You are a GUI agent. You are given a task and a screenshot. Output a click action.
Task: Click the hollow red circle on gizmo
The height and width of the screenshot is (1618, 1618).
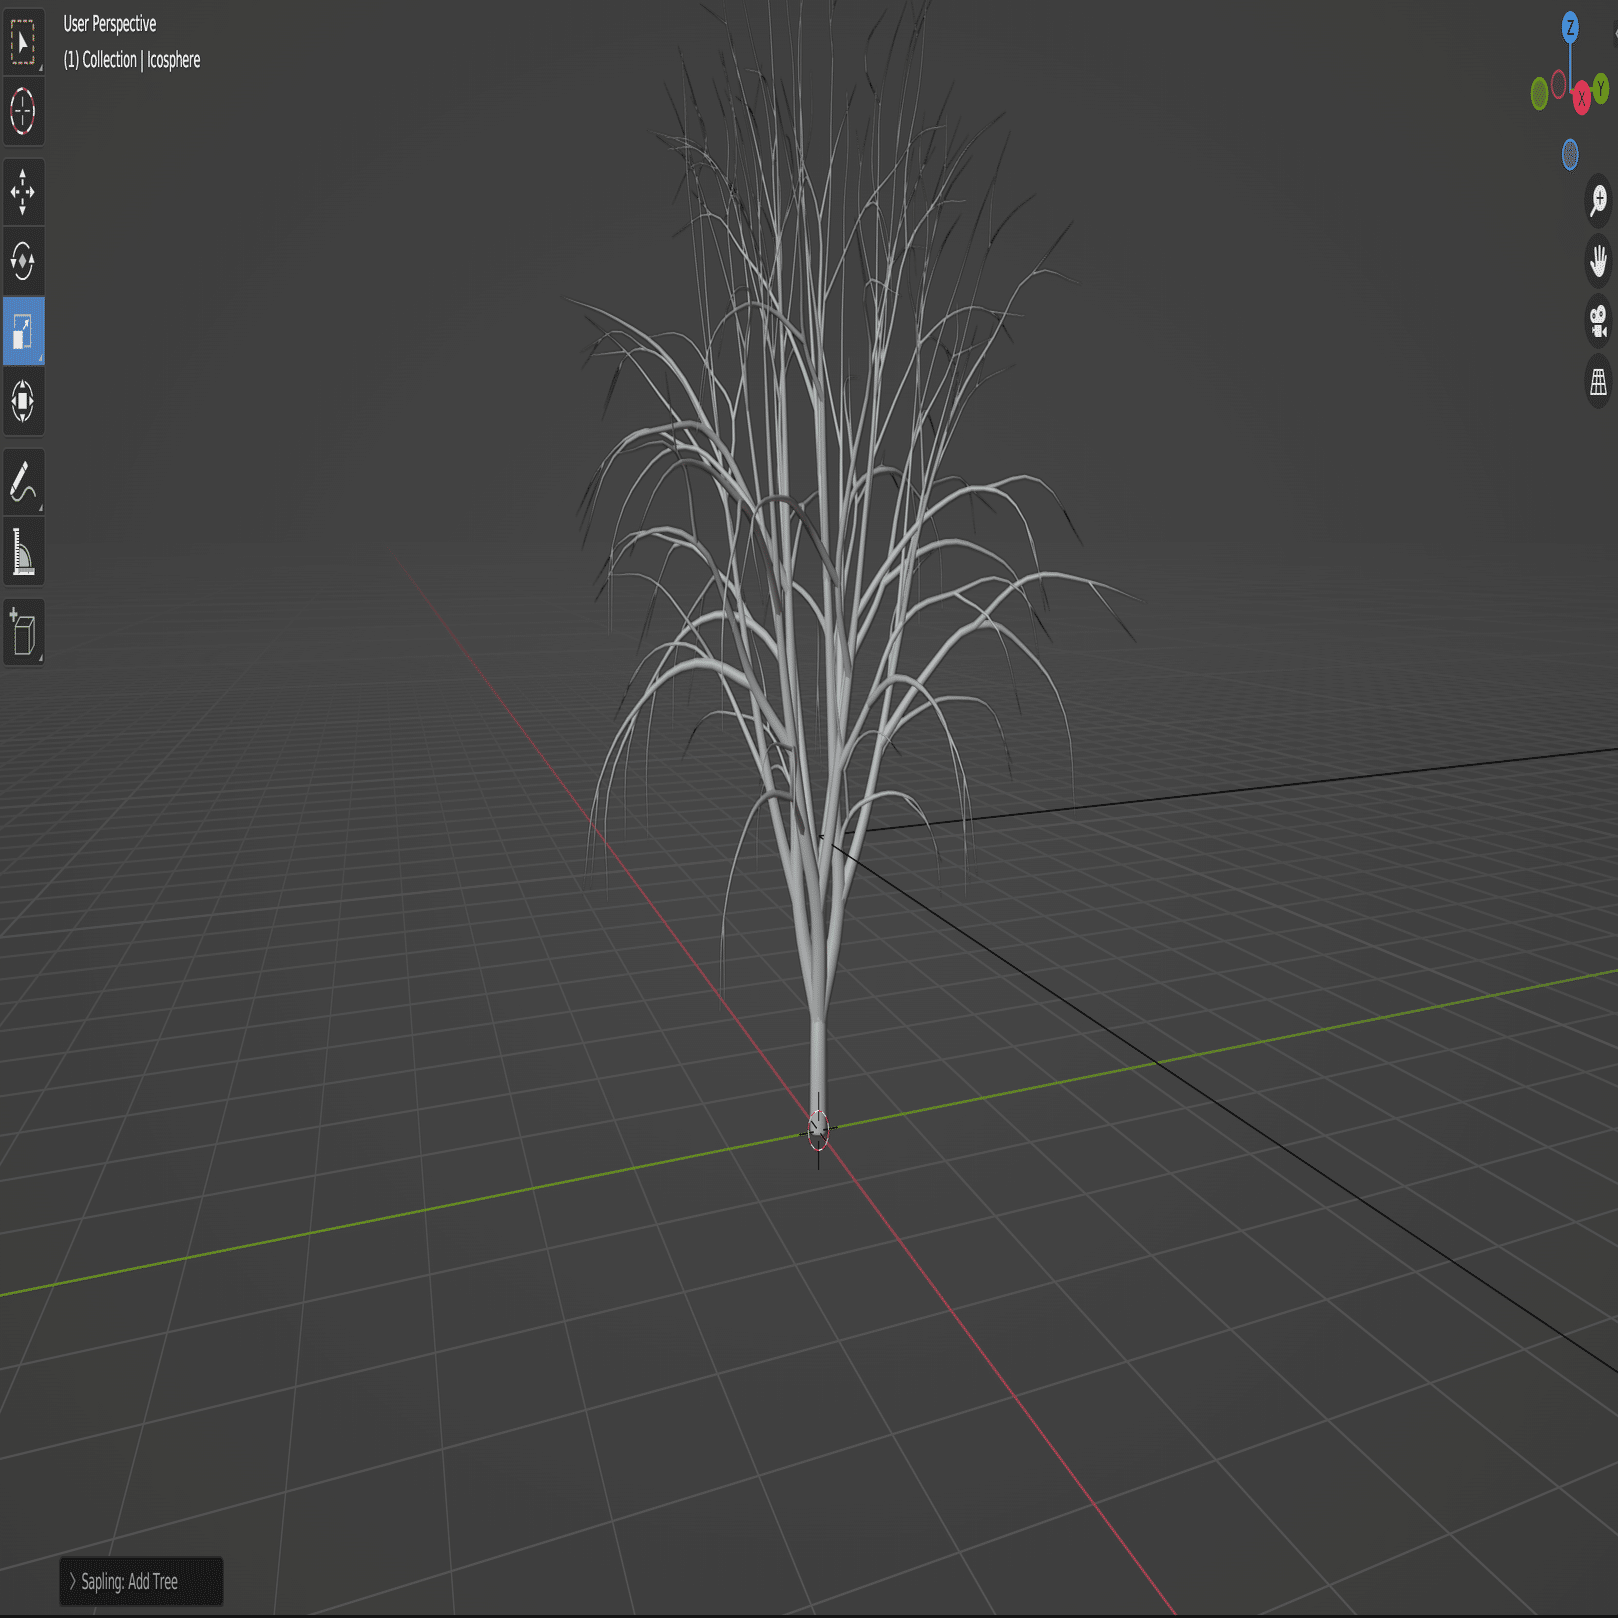click(x=1558, y=84)
